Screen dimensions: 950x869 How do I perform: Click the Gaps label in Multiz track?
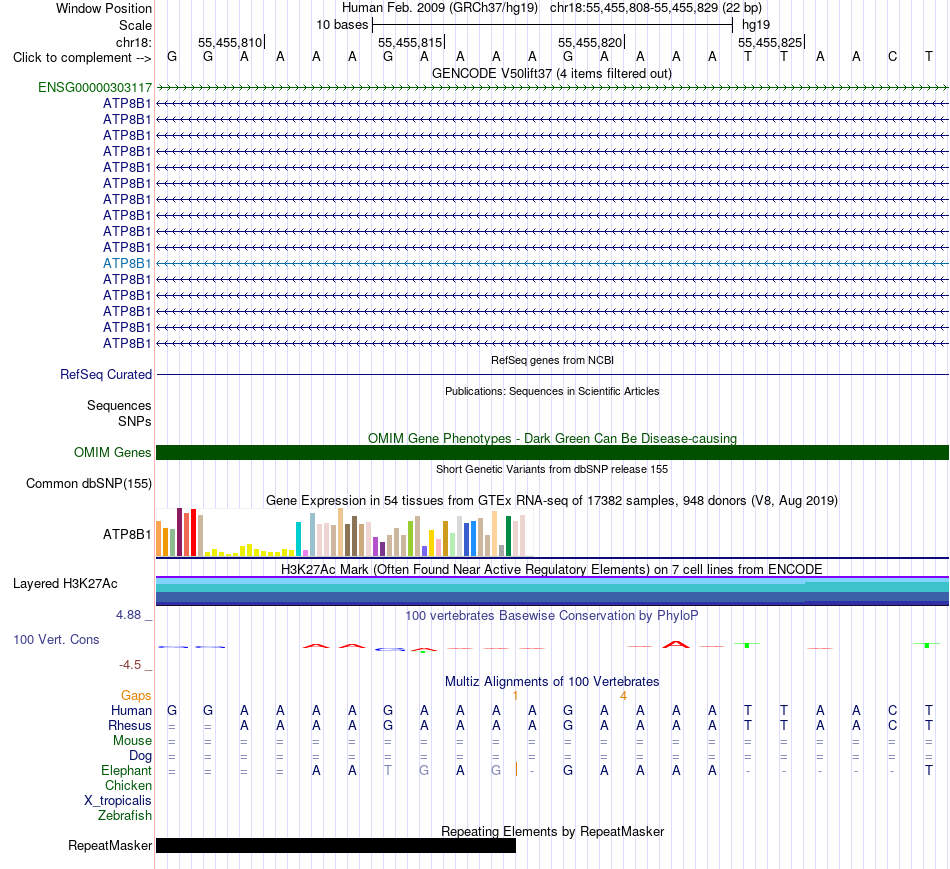coord(136,696)
